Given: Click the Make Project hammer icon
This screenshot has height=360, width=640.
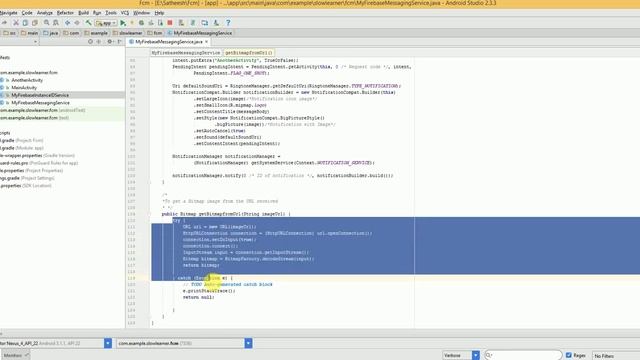Looking at the screenshot, I should click(x=88, y=23).
